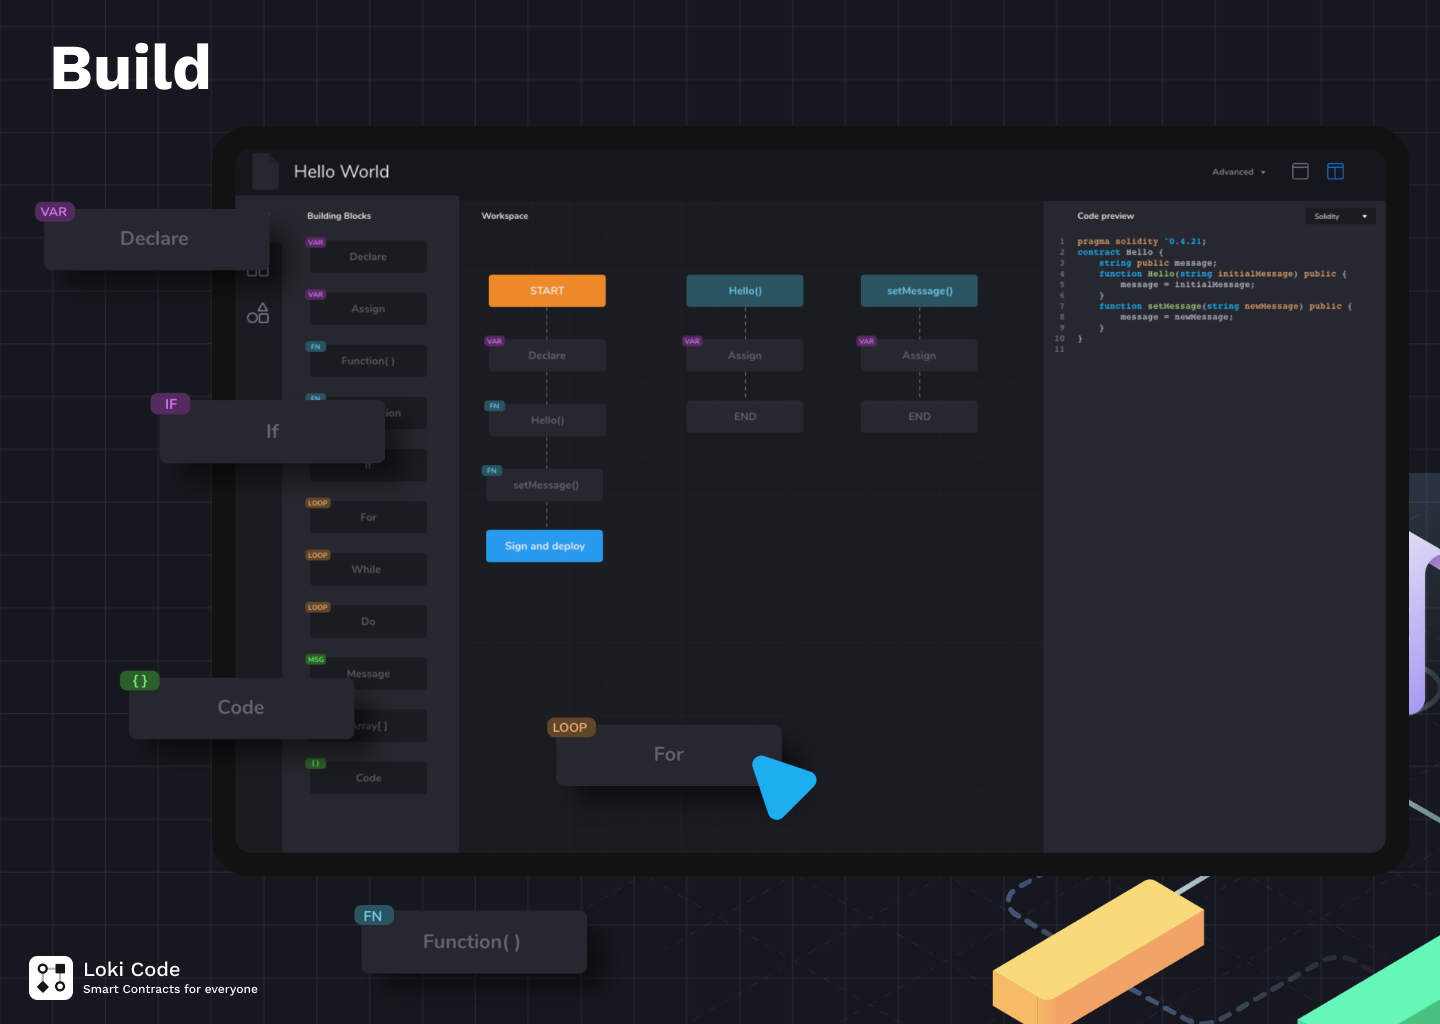Click the Hello World document file icon
Viewport: 1440px width, 1024px height.
point(265,171)
